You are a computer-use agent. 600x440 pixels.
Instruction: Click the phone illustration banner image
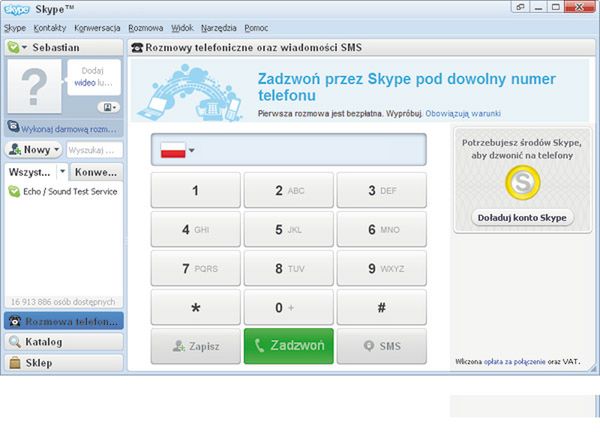[x=190, y=92]
